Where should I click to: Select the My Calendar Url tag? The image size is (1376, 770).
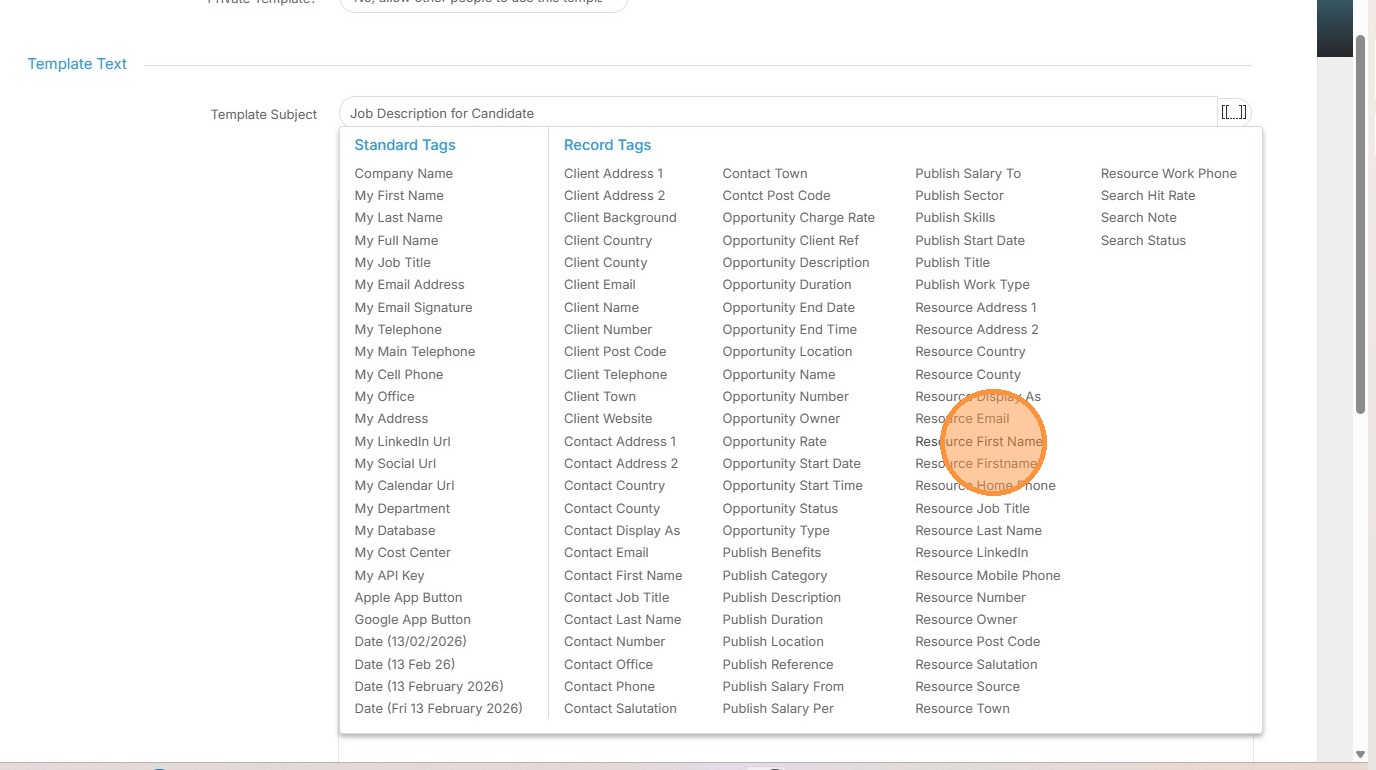click(405, 485)
